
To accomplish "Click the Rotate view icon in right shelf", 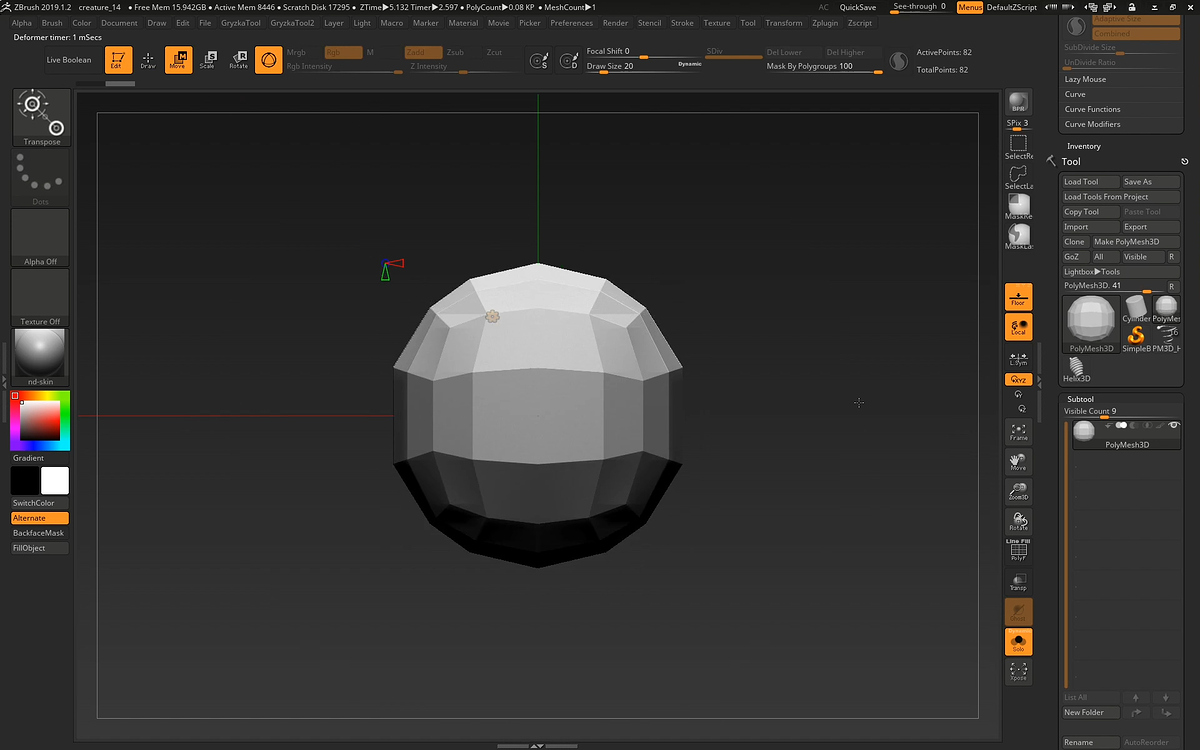I will pyautogui.click(x=1018, y=522).
